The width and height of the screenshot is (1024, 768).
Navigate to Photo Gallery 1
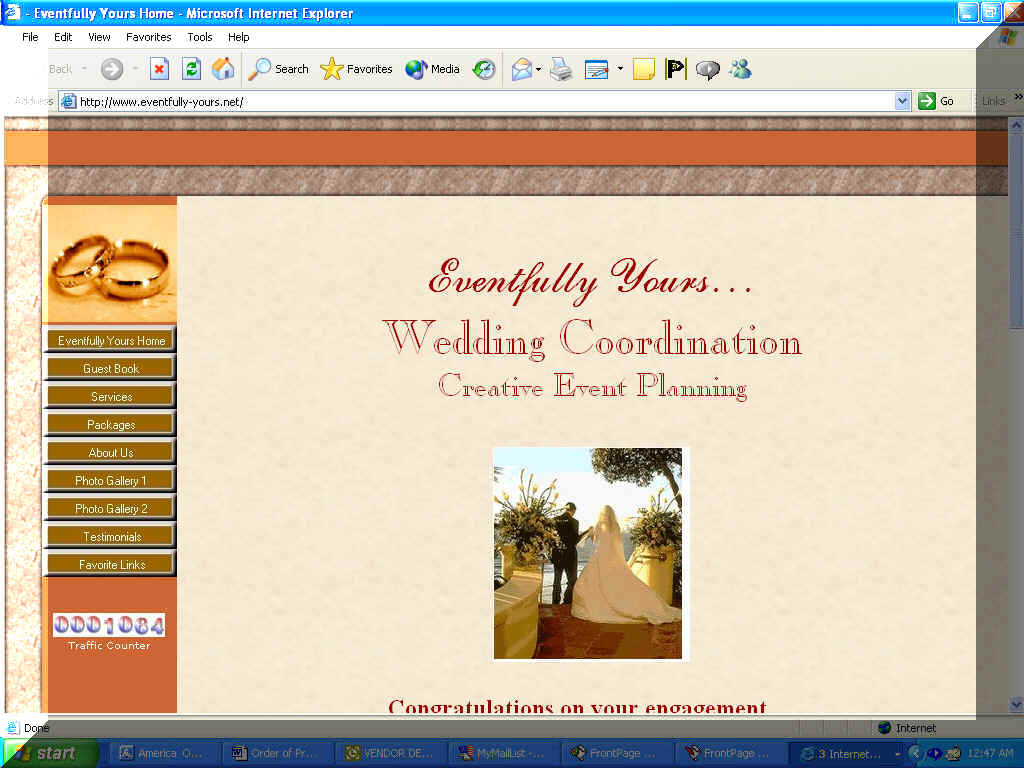[111, 481]
